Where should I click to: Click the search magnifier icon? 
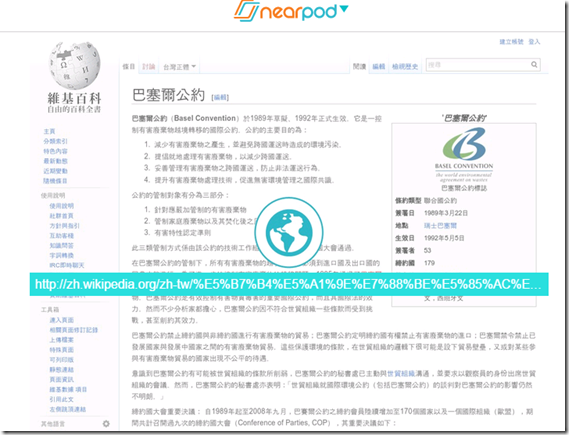pos(534,65)
